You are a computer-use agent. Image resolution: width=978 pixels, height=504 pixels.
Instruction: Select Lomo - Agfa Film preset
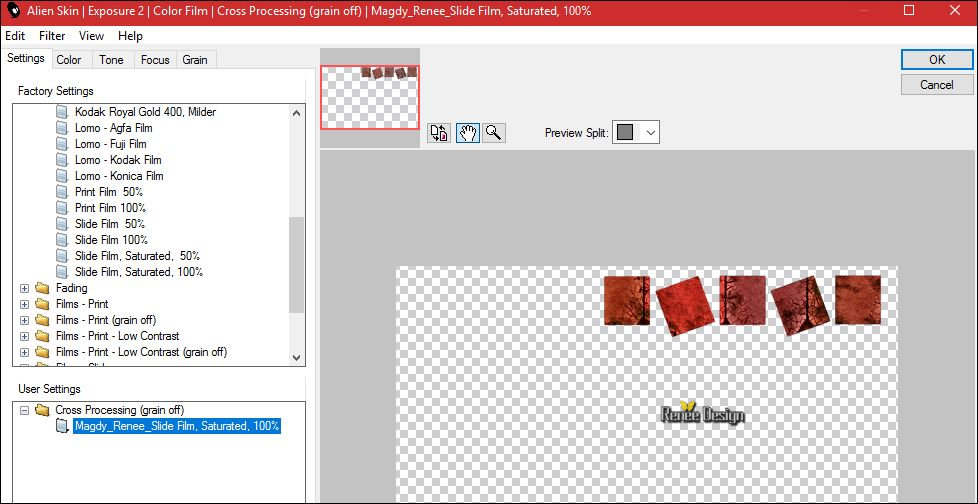click(x=114, y=128)
